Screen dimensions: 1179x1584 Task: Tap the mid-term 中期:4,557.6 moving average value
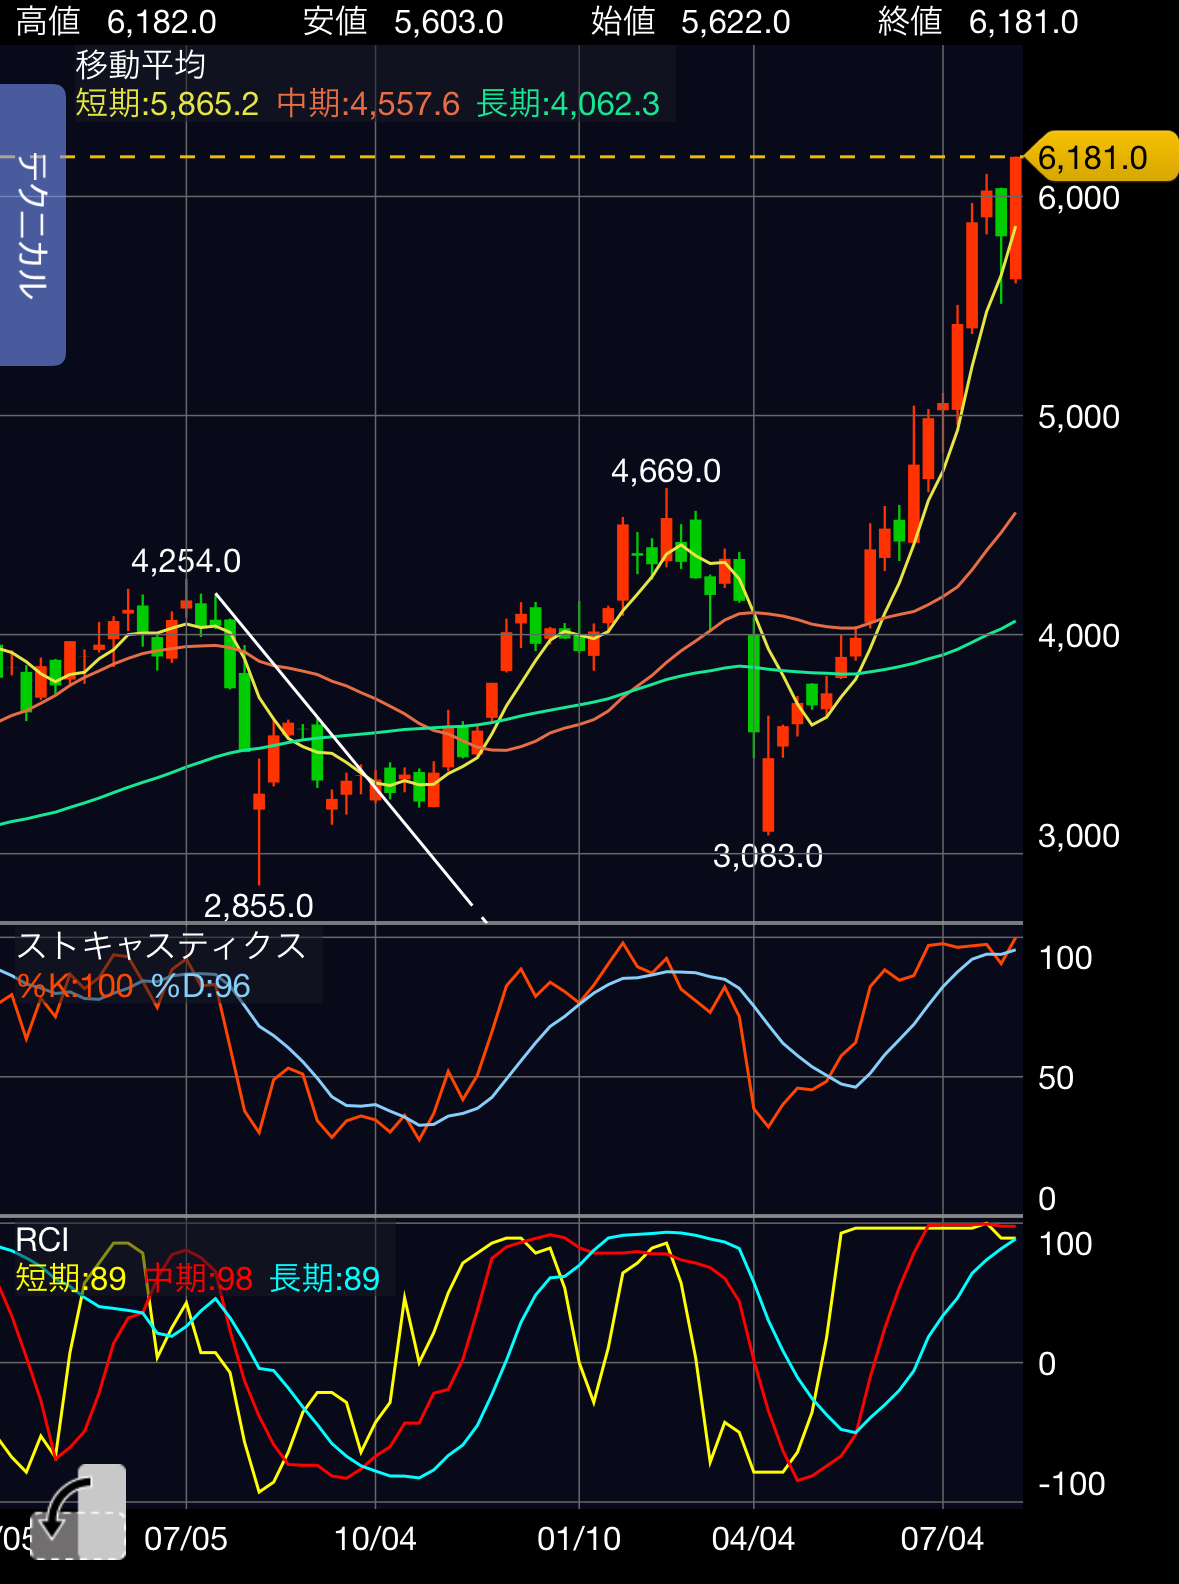coord(368,104)
